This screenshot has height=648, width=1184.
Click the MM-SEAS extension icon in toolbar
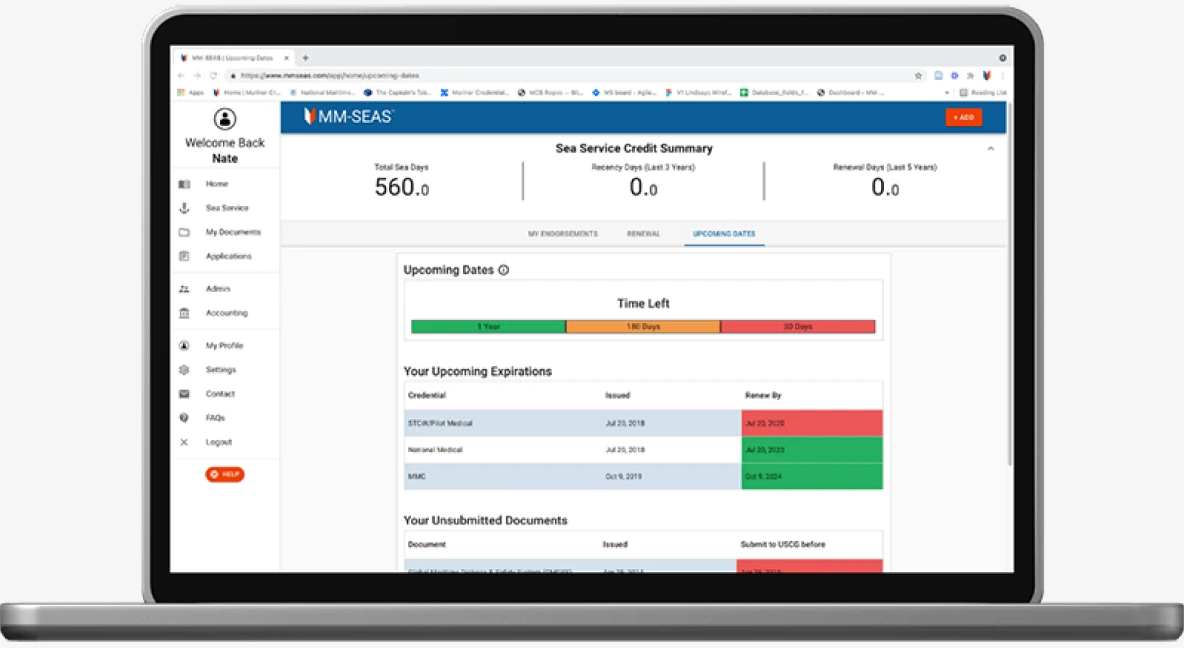click(986, 76)
